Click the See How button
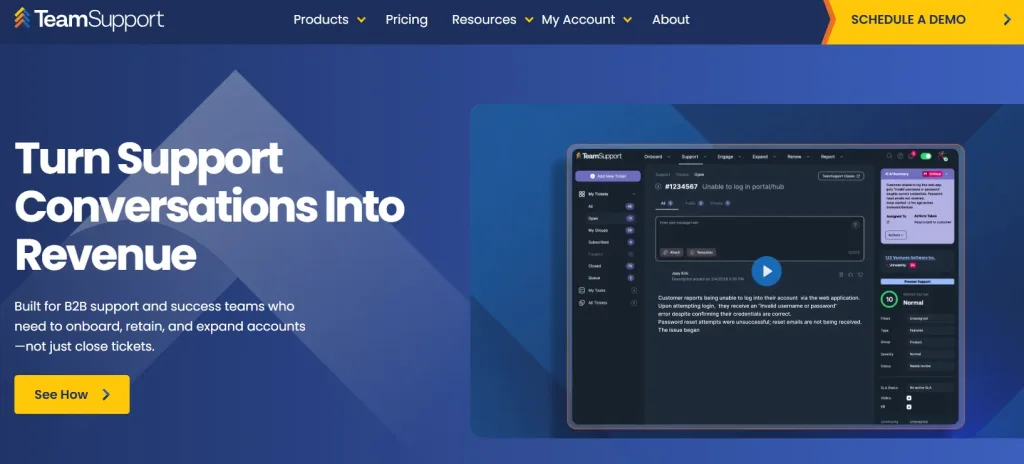Image resolution: width=1024 pixels, height=464 pixels. click(x=72, y=394)
